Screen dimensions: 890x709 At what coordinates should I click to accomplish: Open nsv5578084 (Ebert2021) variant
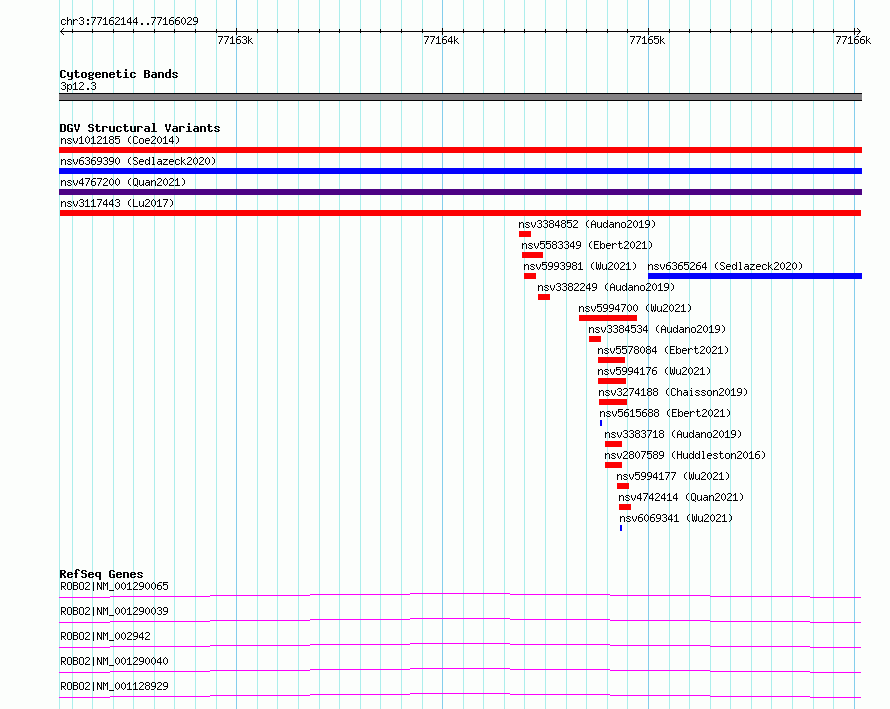click(663, 350)
